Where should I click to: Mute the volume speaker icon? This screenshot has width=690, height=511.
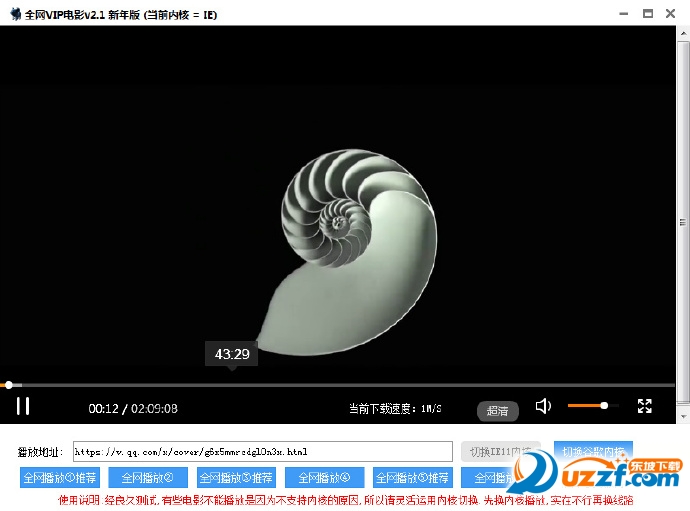(x=543, y=406)
